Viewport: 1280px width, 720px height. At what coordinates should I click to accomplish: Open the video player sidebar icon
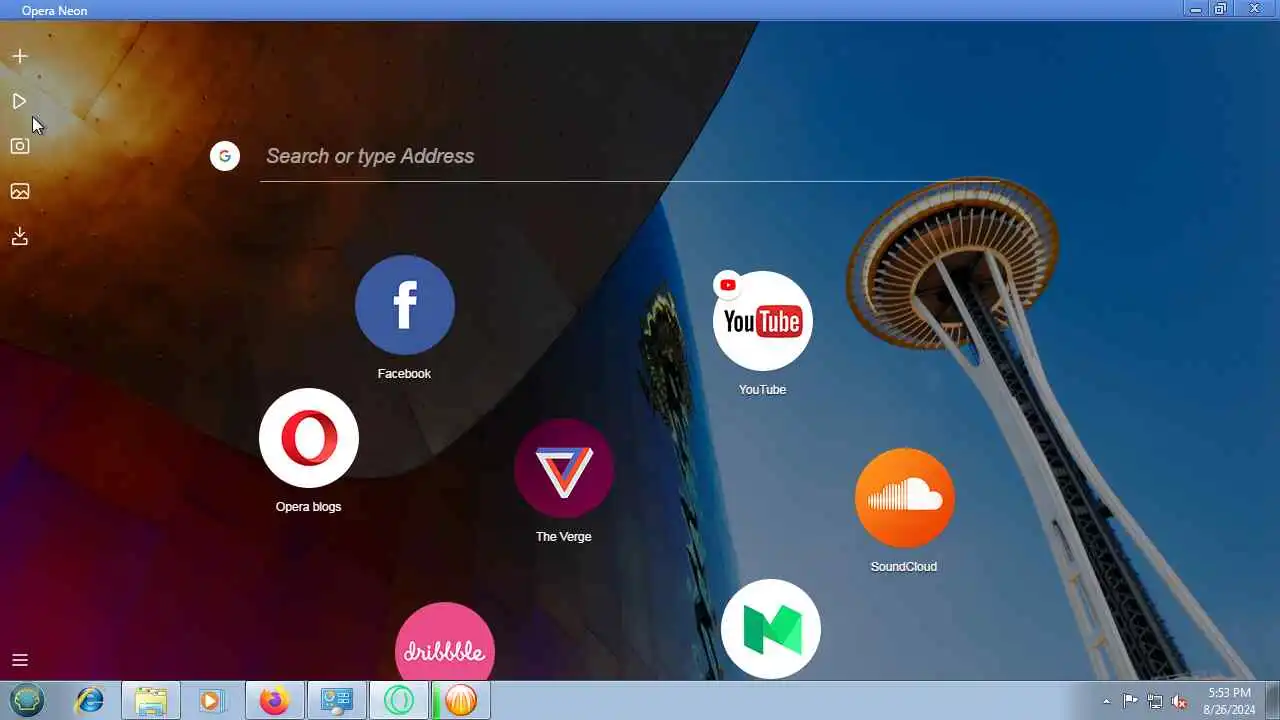(19, 101)
